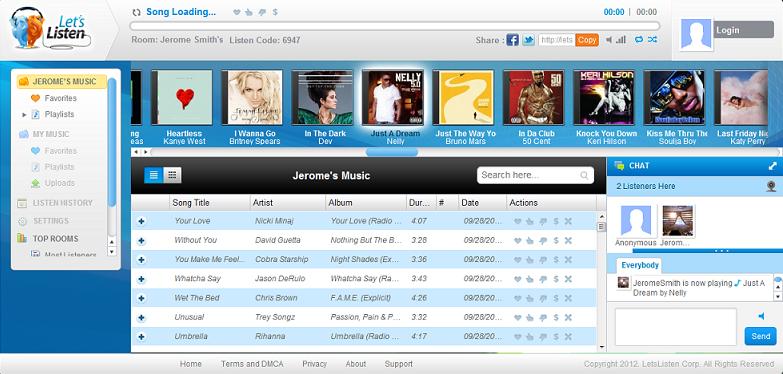Remove Umbrella with X icon
The image size is (783, 374).
pyautogui.click(x=568, y=337)
